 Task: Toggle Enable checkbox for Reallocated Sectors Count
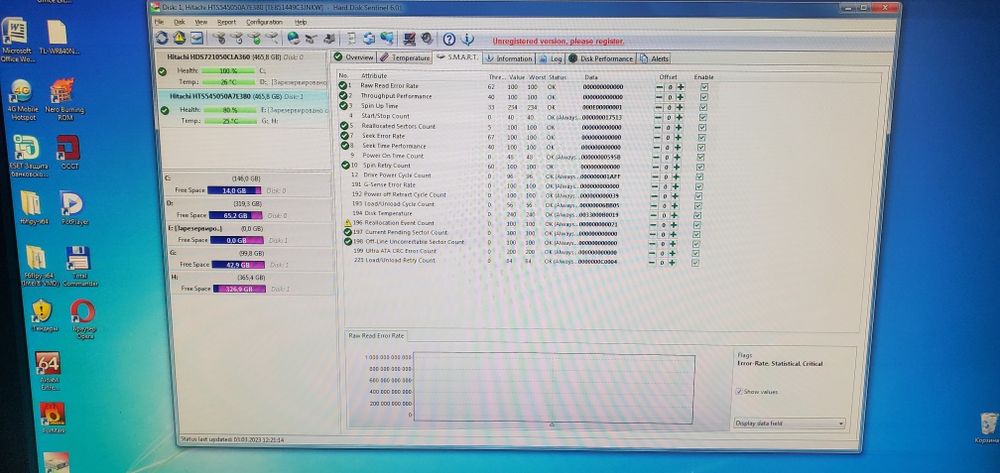tap(702, 127)
